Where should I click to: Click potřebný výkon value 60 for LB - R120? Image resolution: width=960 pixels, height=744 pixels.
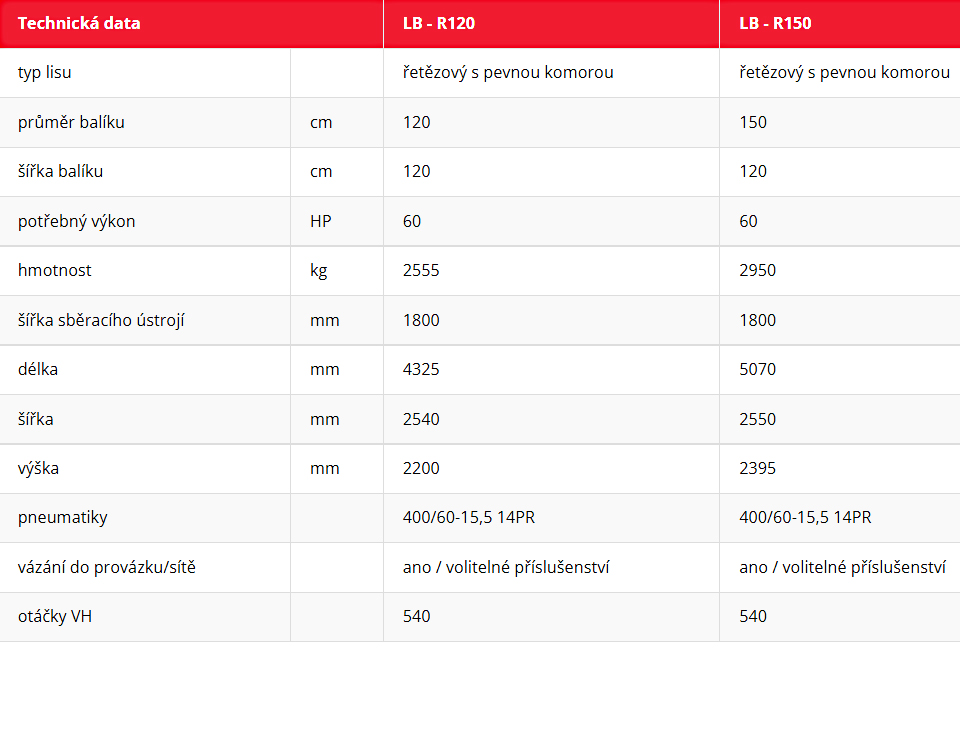click(x=412, y=221)
